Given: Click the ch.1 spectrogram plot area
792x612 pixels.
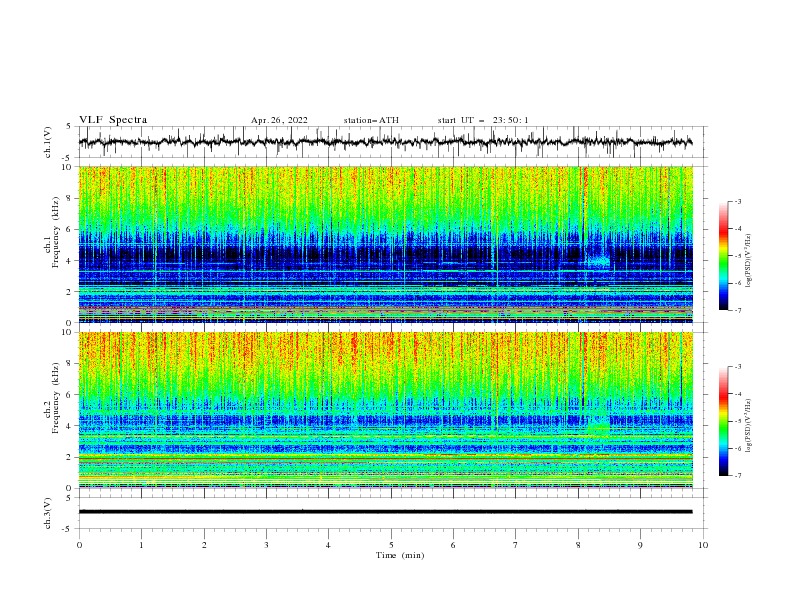Looking at the screenshot, I should (x=385, y=244).
